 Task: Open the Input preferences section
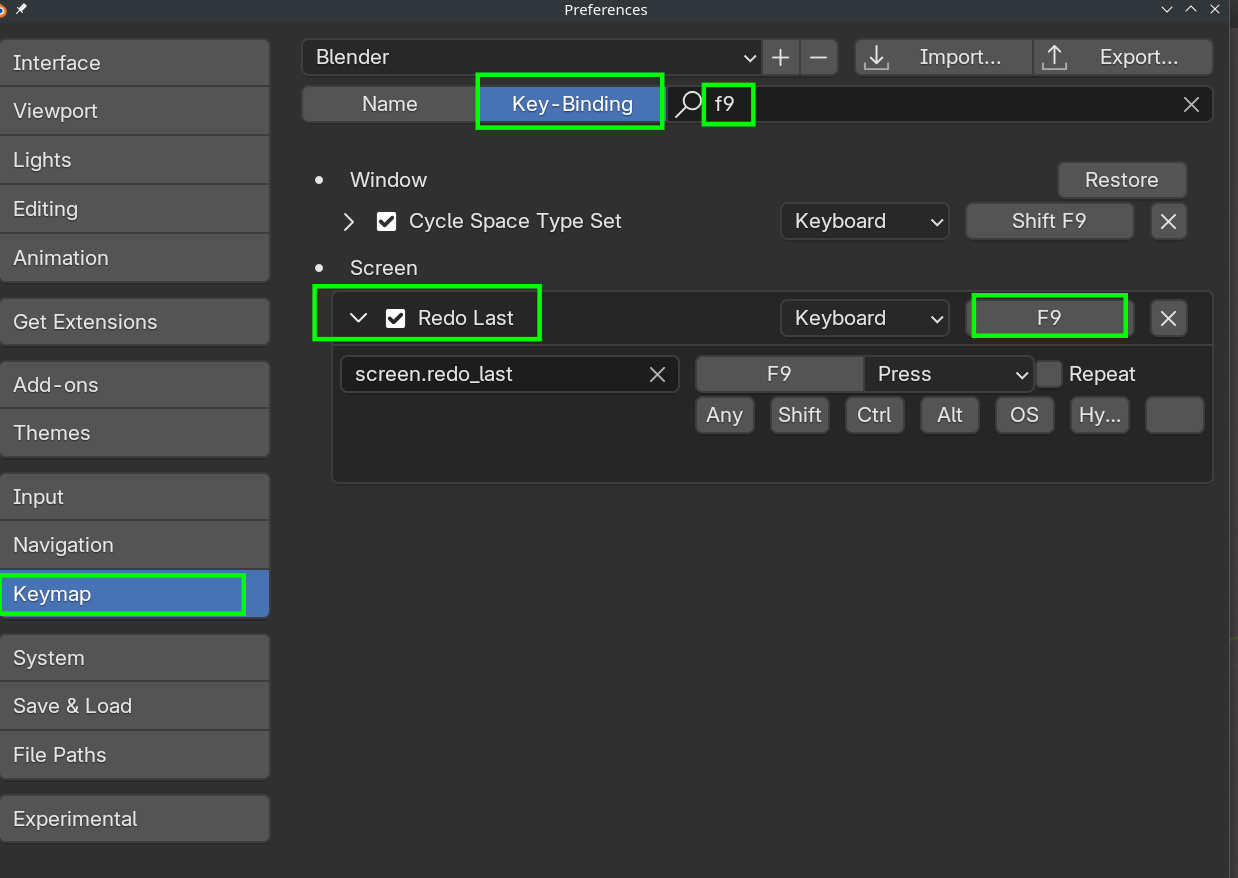point(134,497)
